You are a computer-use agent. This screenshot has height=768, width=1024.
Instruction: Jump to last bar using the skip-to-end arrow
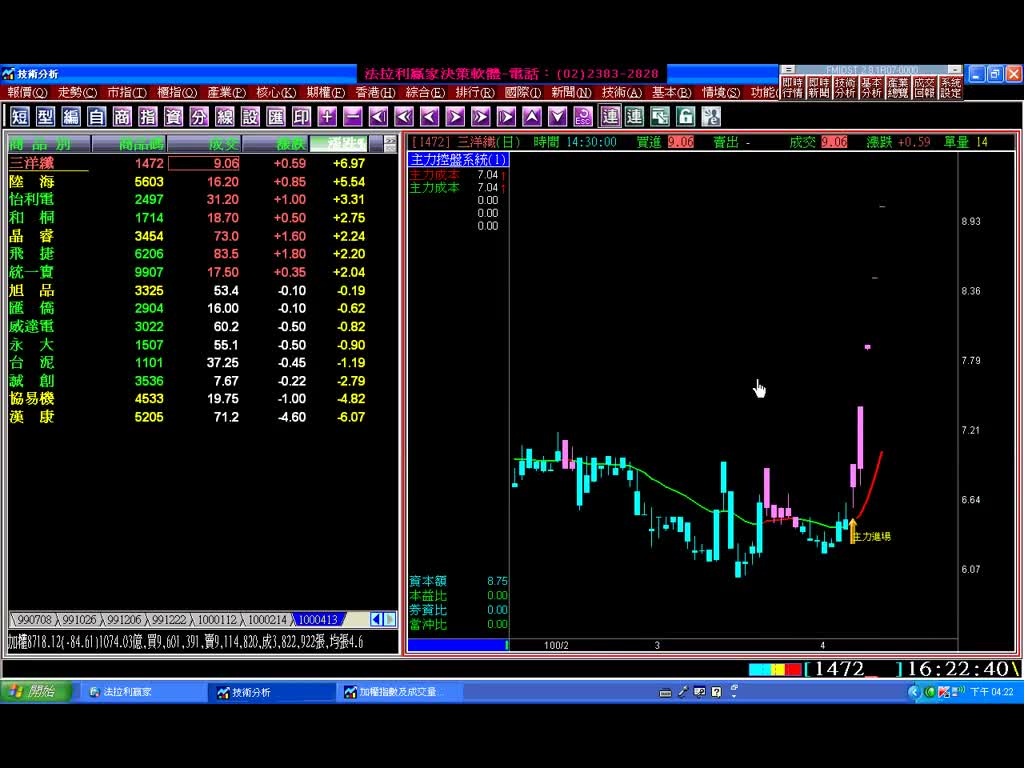pyautogui.click(x=506, y=117)
